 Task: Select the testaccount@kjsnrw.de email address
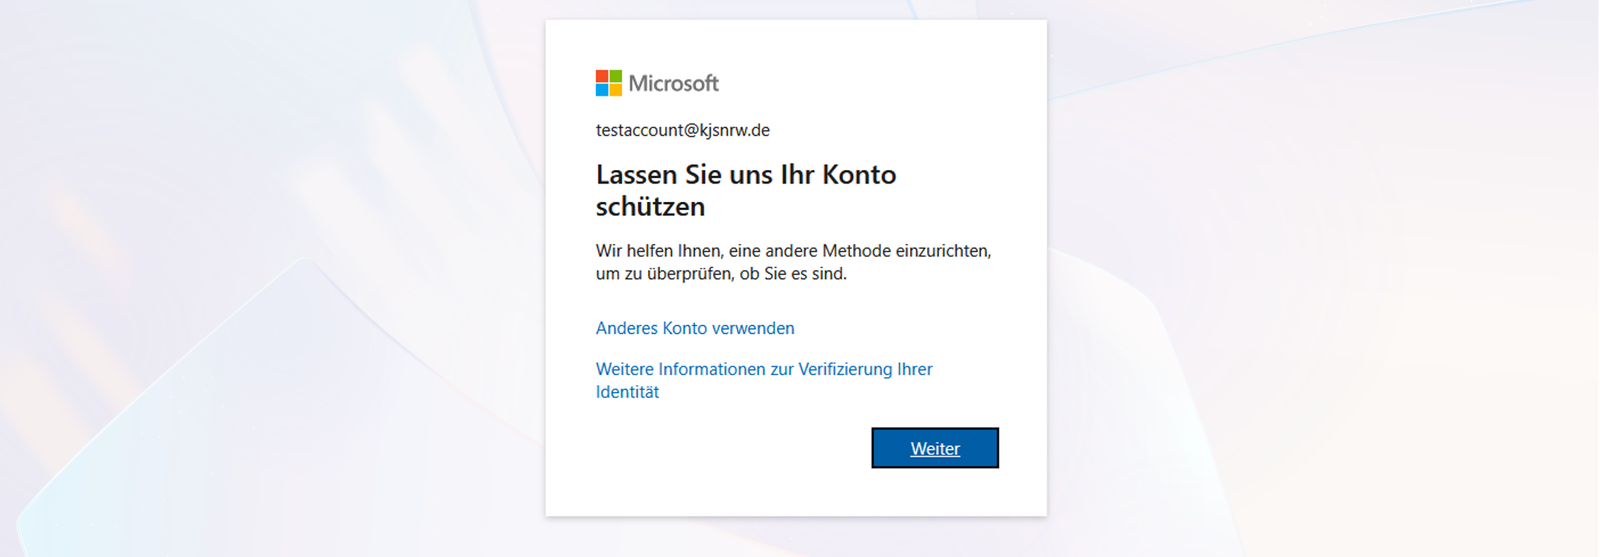click(682, 130)
